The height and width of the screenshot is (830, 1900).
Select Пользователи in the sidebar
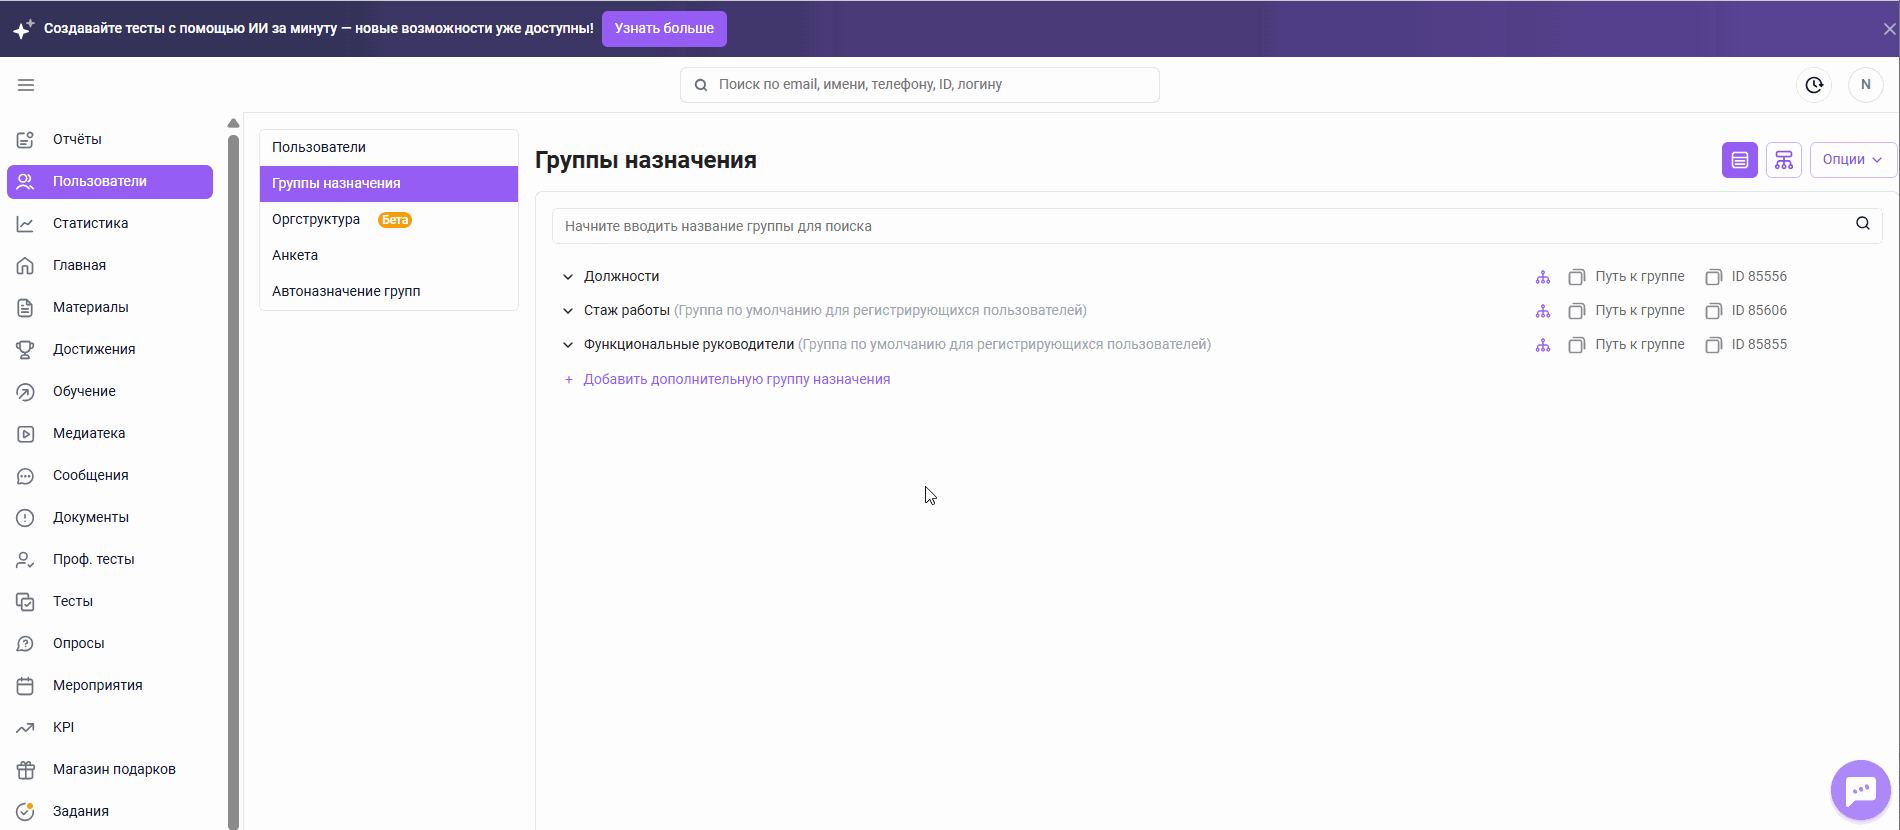point(110,181)
